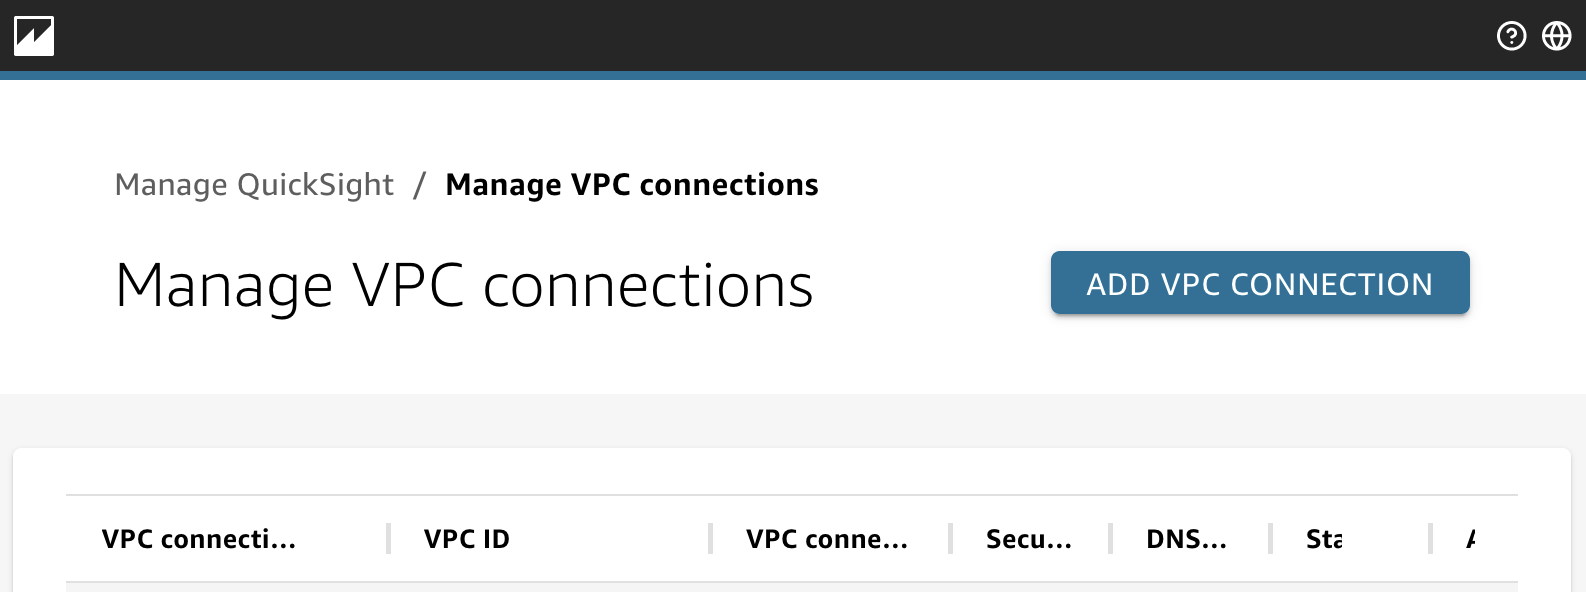Viewport: 1586px width, 592px height.
Task: Sort by the VPC connection ID column
Action: click(x=827, y=539)
